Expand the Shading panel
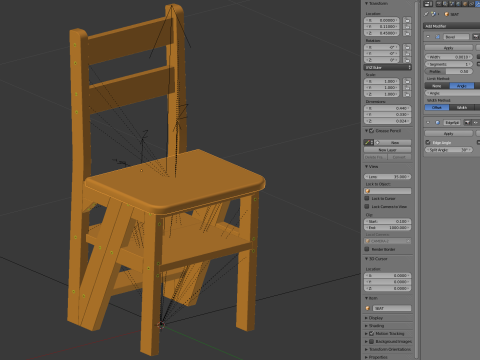Screen dimensions: 480x360 click(x=366, y=326)
